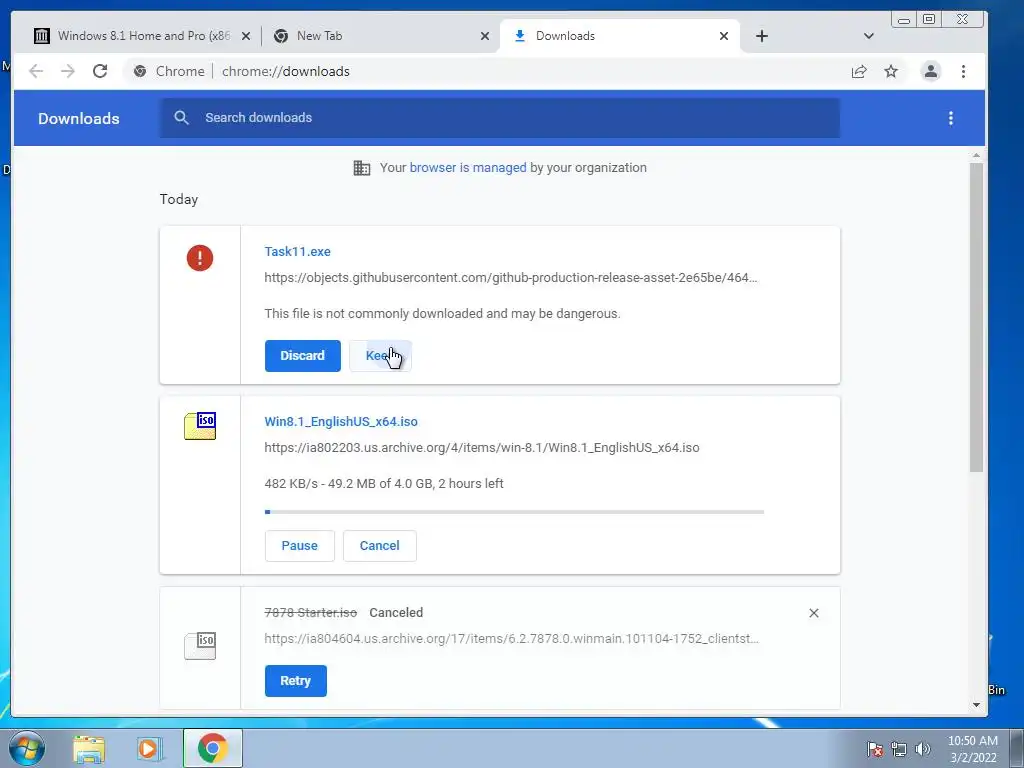1024x768 pixels.
Task: Expand the tab search chevron
Action: tap(869, 36)
